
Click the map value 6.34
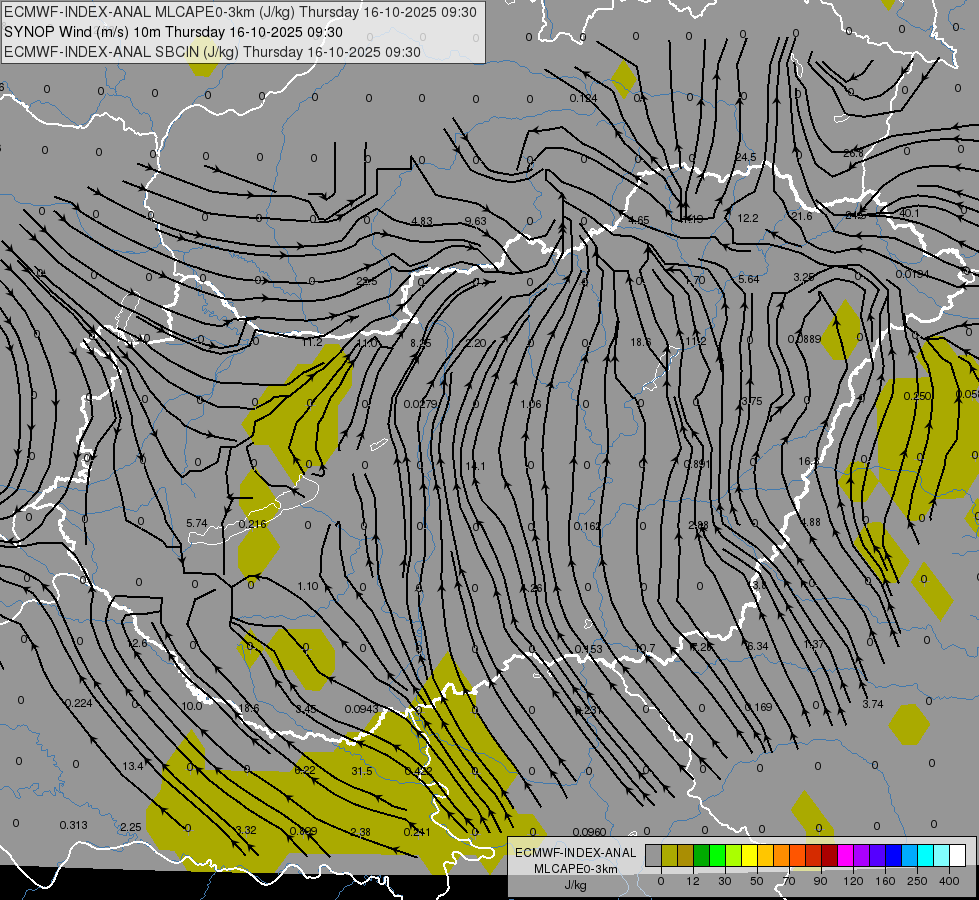[x=757, y=646]
